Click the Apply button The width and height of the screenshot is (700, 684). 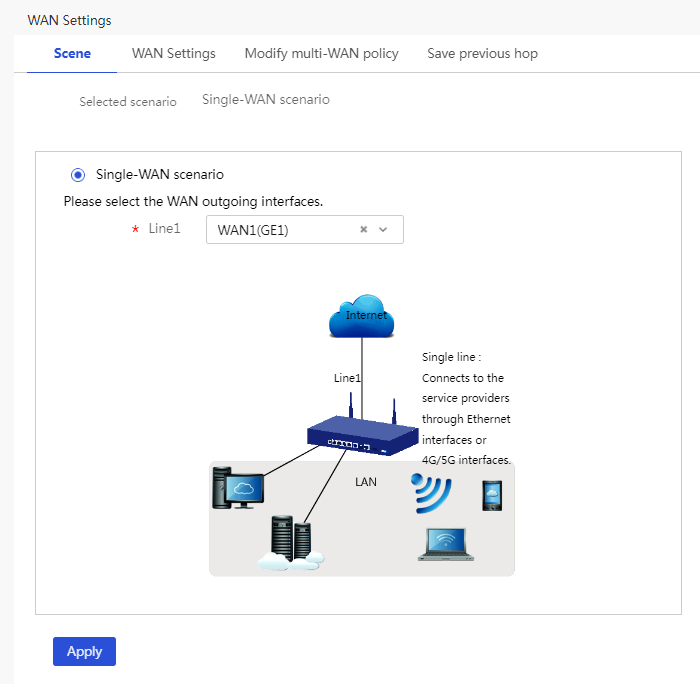tap(84, 651)
